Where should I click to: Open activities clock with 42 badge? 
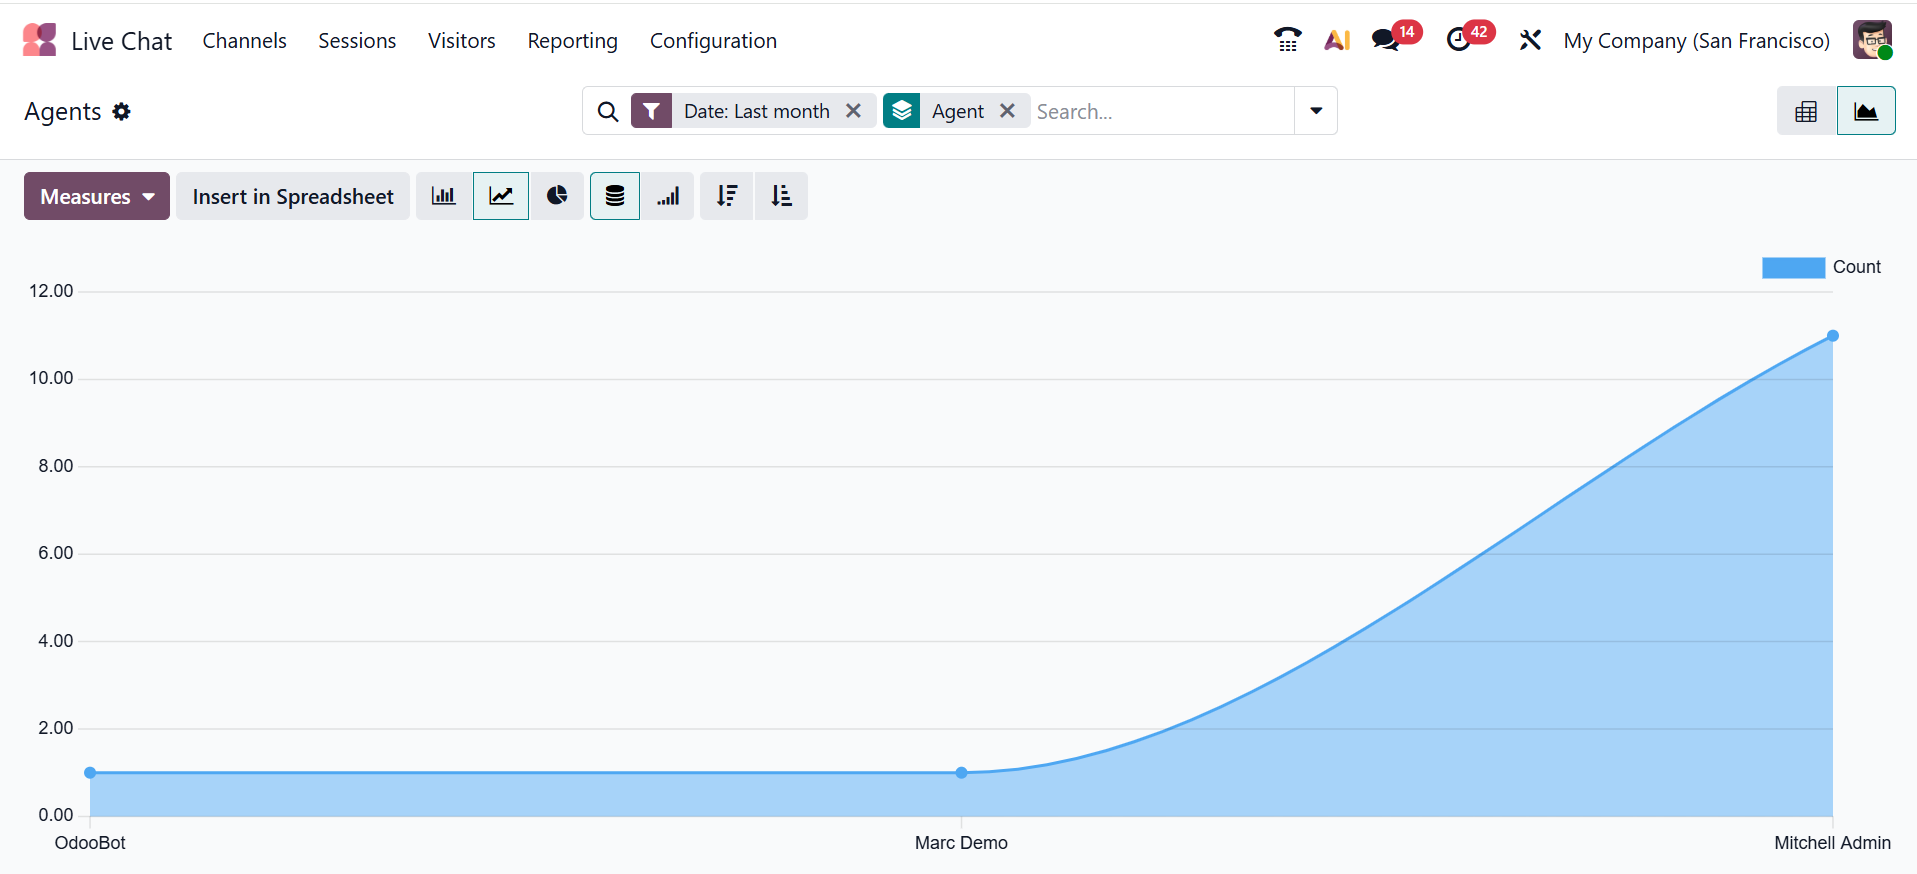1459,40
